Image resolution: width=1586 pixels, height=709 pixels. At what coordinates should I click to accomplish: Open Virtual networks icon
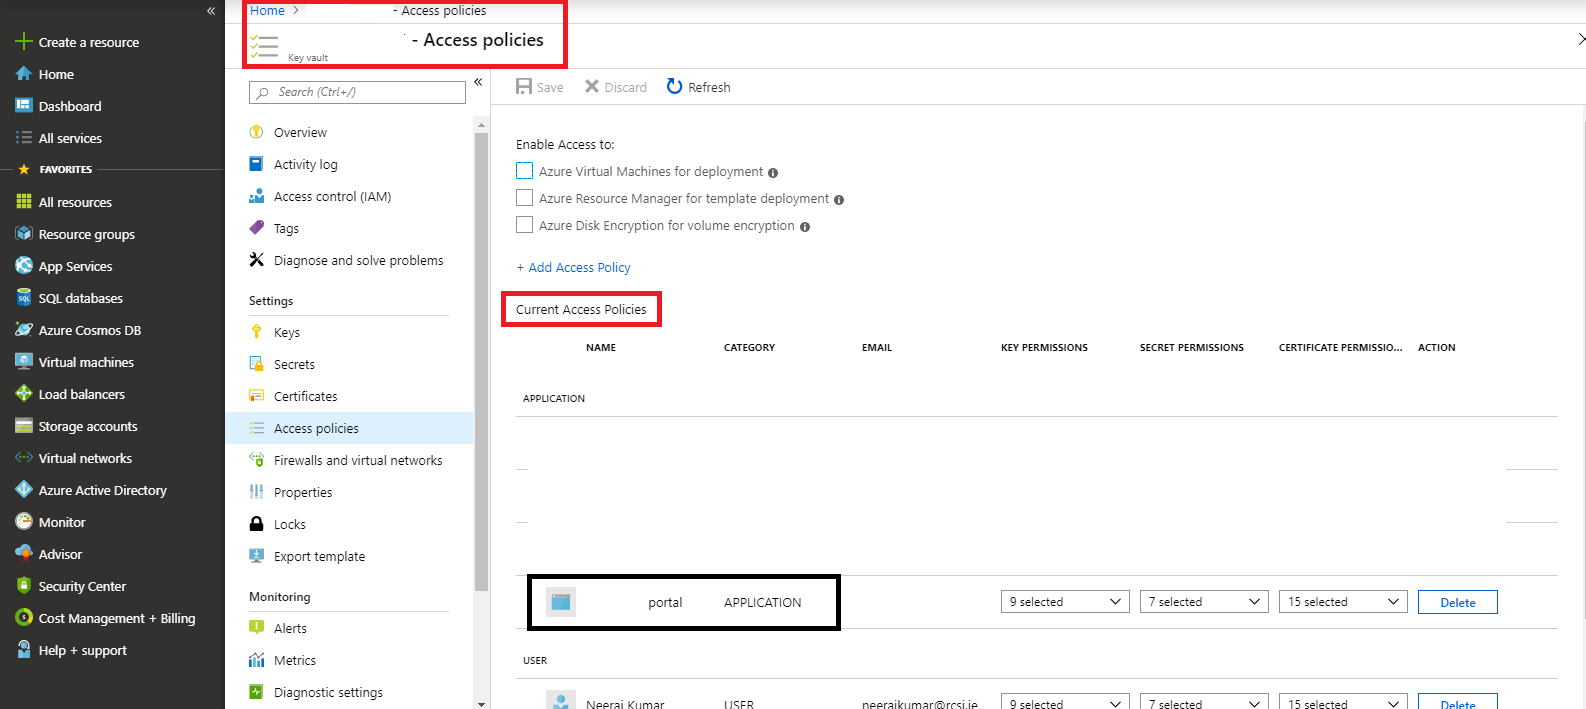(24, 458)
